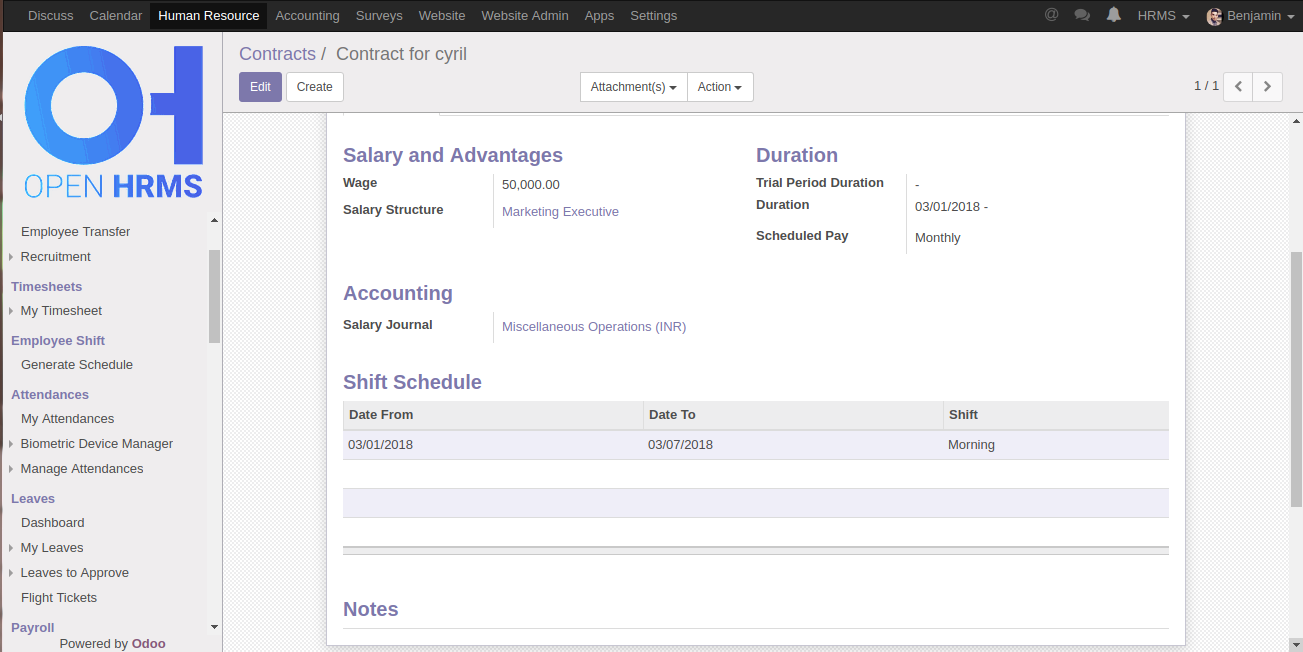This screenshot has width=1303, height=652.
Task: Open the Attachment(s) dropdown
Action: [x=633, y=87]
